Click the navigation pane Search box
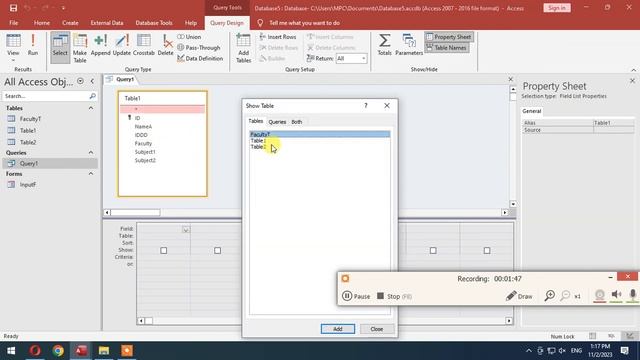The height and width of the screenshot is (360, 640). (46, 96)
